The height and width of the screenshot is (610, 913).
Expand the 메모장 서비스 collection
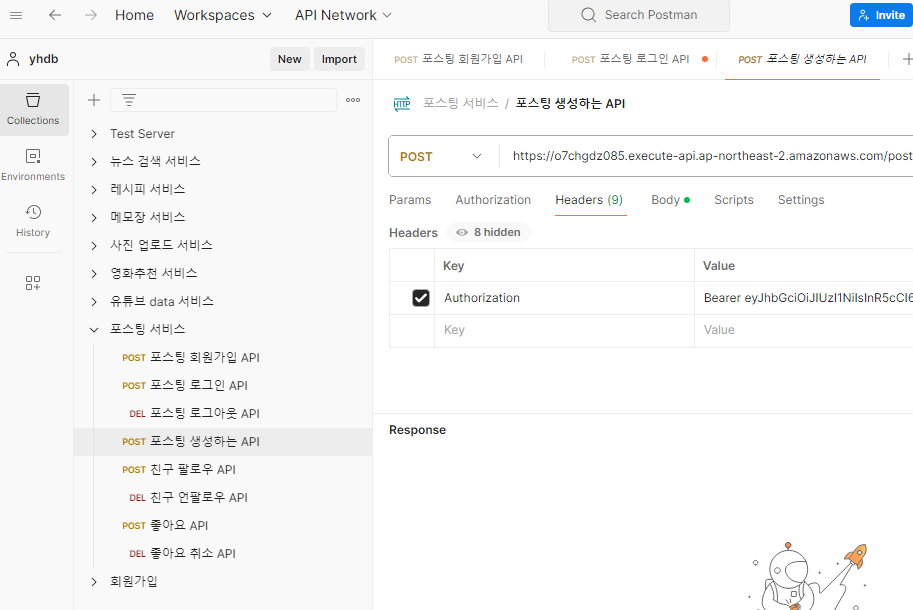click(x=94, y=218)
